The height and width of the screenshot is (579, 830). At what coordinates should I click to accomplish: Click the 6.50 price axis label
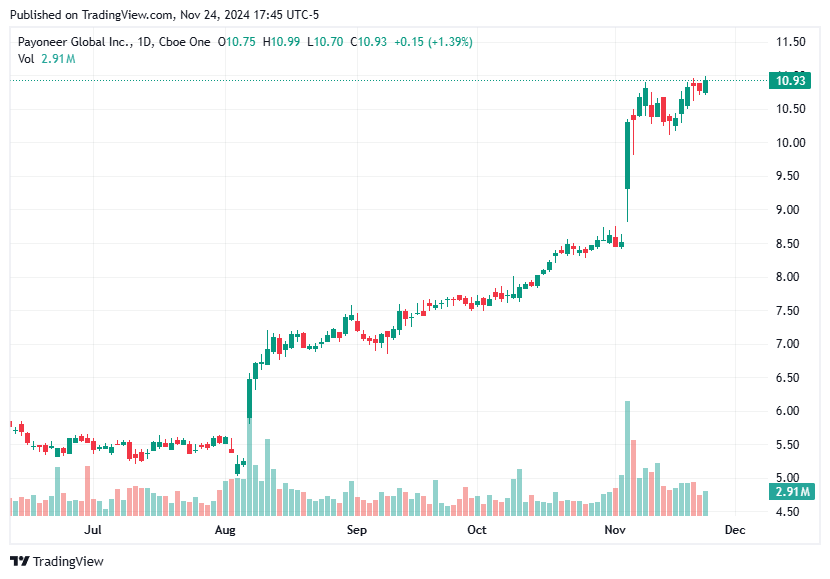[x=788, y=378]
